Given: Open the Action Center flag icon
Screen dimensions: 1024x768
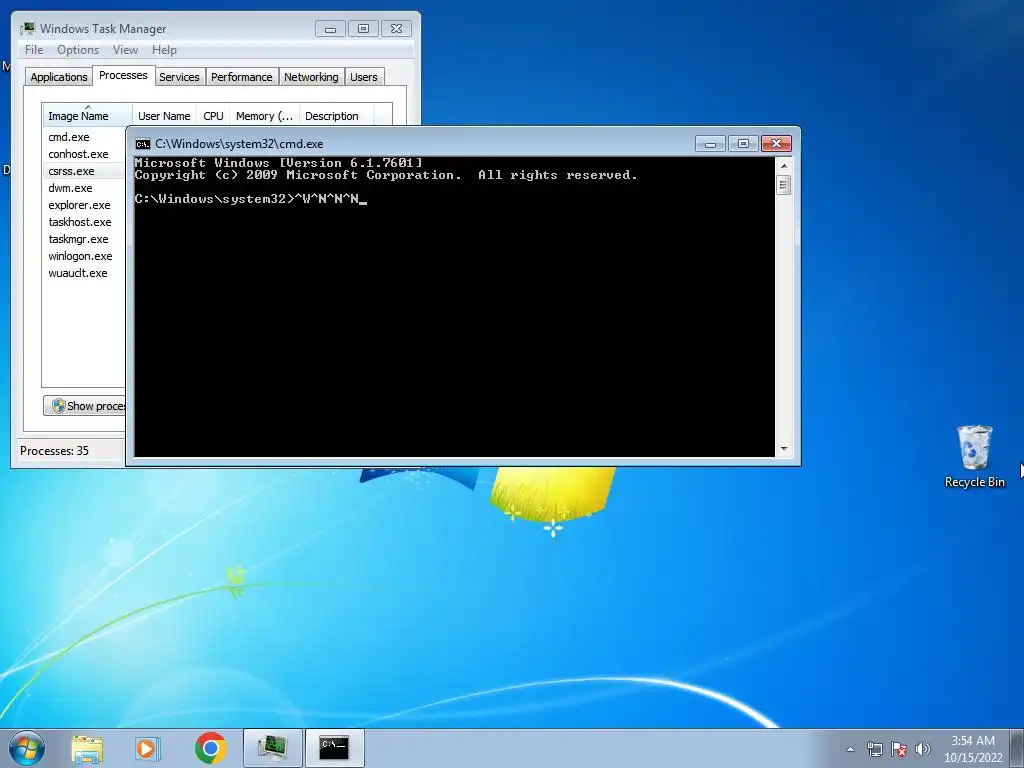Looking at the screenshot, I should tap(899, 749).
